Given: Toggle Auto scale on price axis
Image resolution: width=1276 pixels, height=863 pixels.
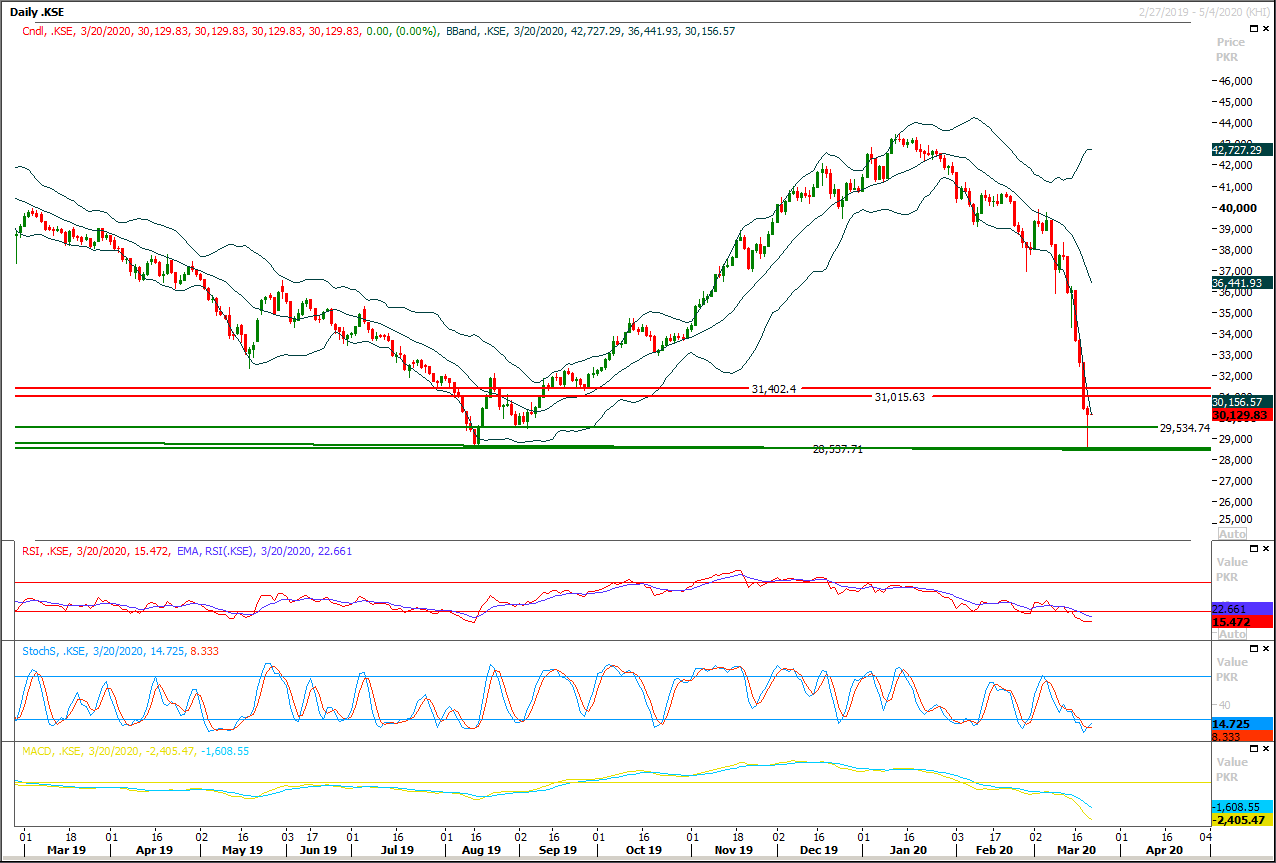Looking at the screenshot, I should (1232, 534).
